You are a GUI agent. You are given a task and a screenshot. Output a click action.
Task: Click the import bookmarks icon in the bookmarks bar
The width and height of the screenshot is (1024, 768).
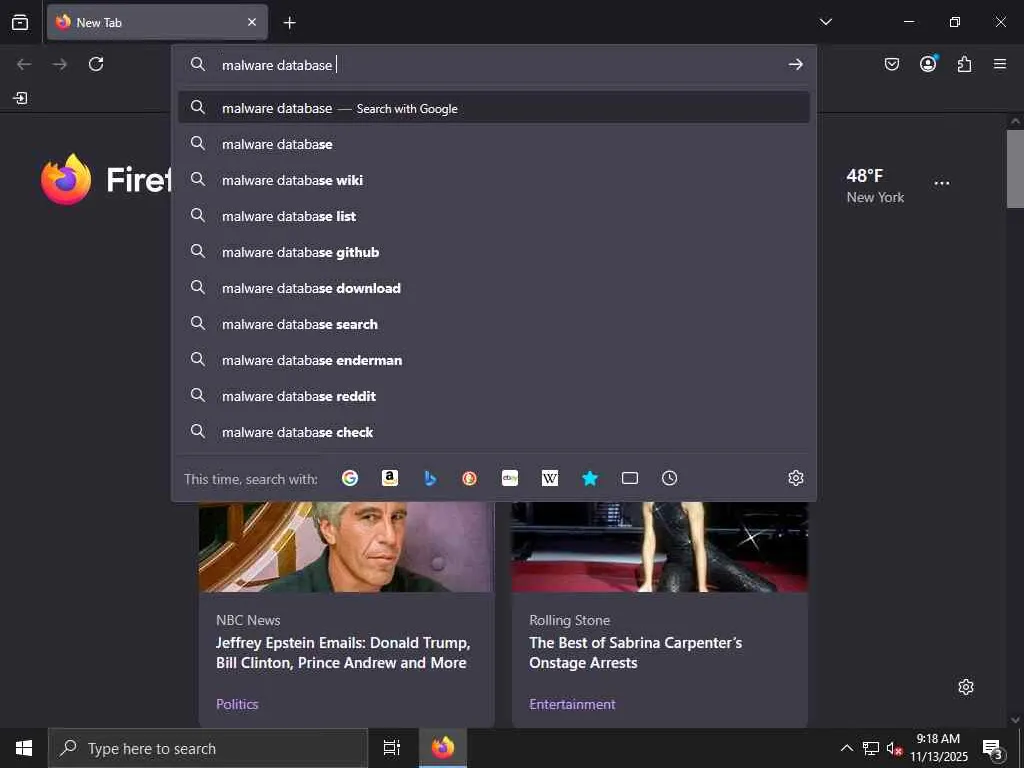(x=20, y=98)
